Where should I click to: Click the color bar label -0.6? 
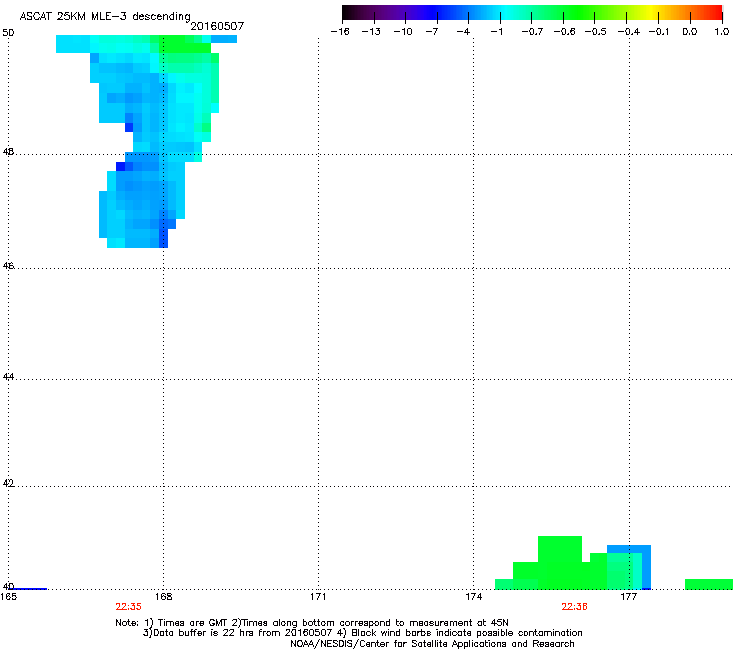click(x=564, y=32)
